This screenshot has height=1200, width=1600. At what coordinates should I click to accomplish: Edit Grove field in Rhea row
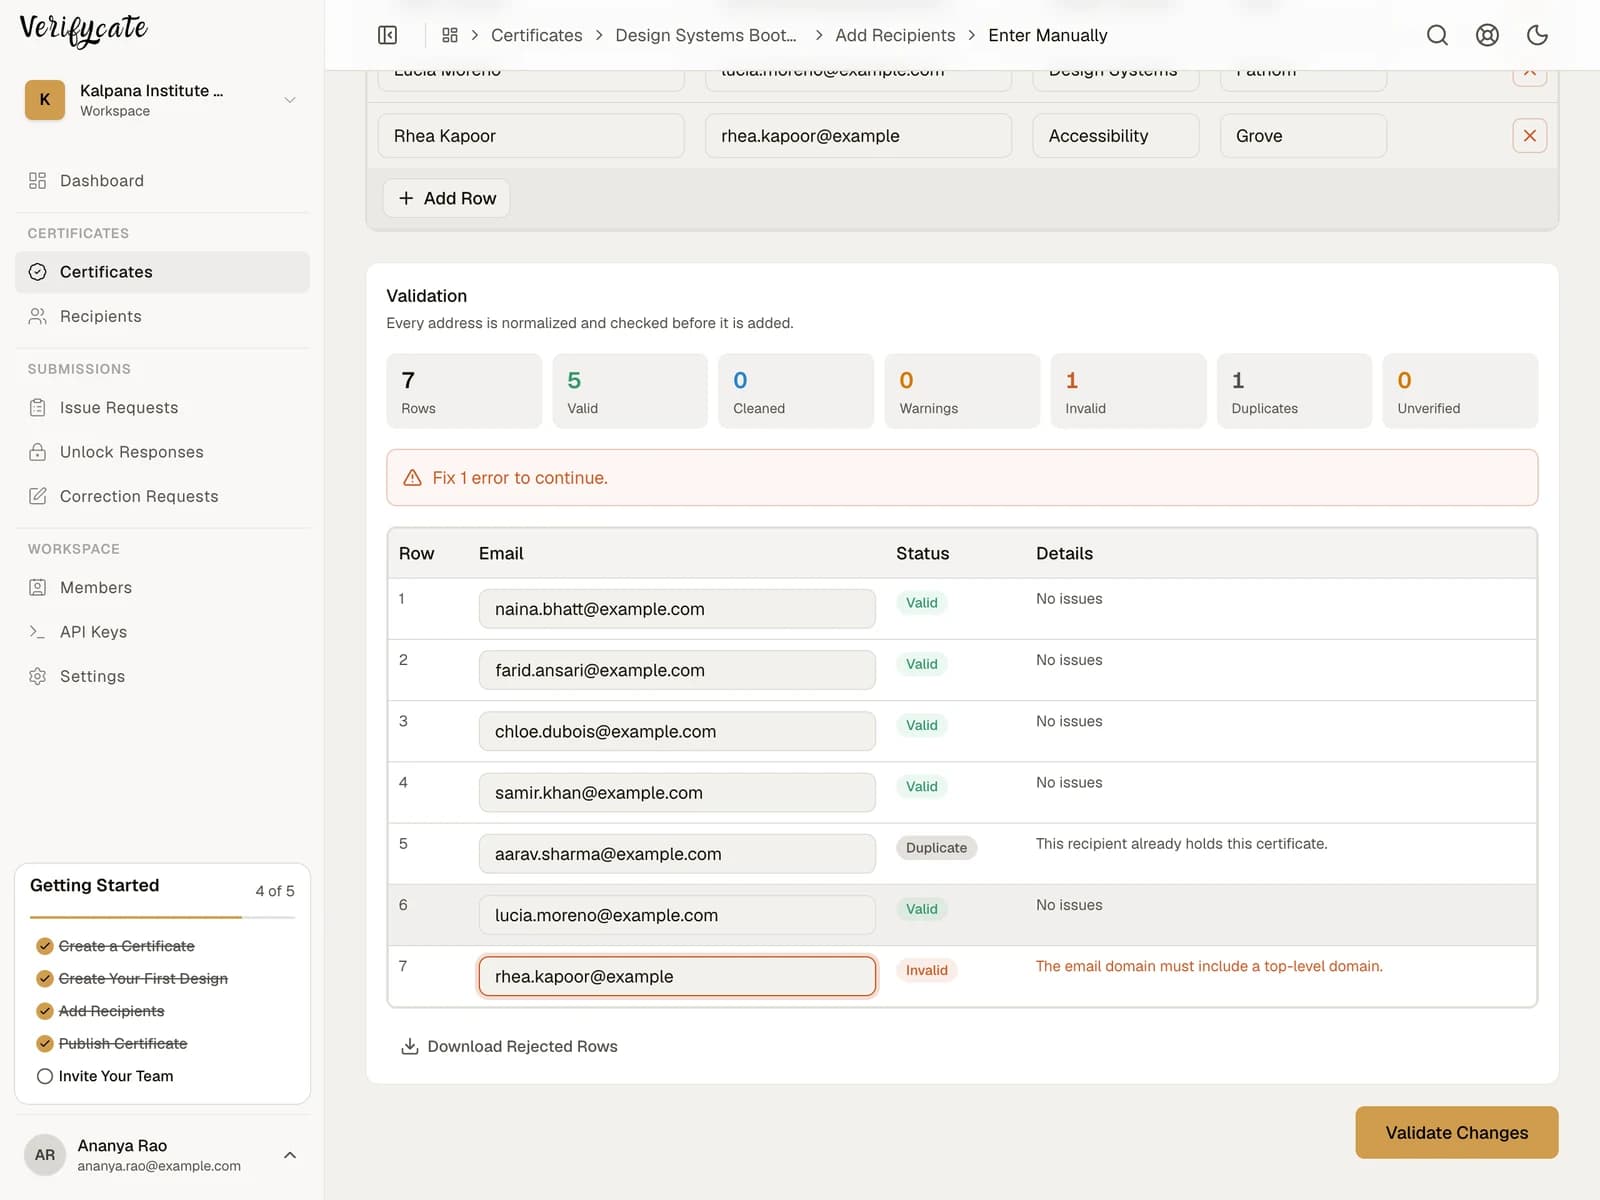pyautogui.click(x=1303, y=136)
